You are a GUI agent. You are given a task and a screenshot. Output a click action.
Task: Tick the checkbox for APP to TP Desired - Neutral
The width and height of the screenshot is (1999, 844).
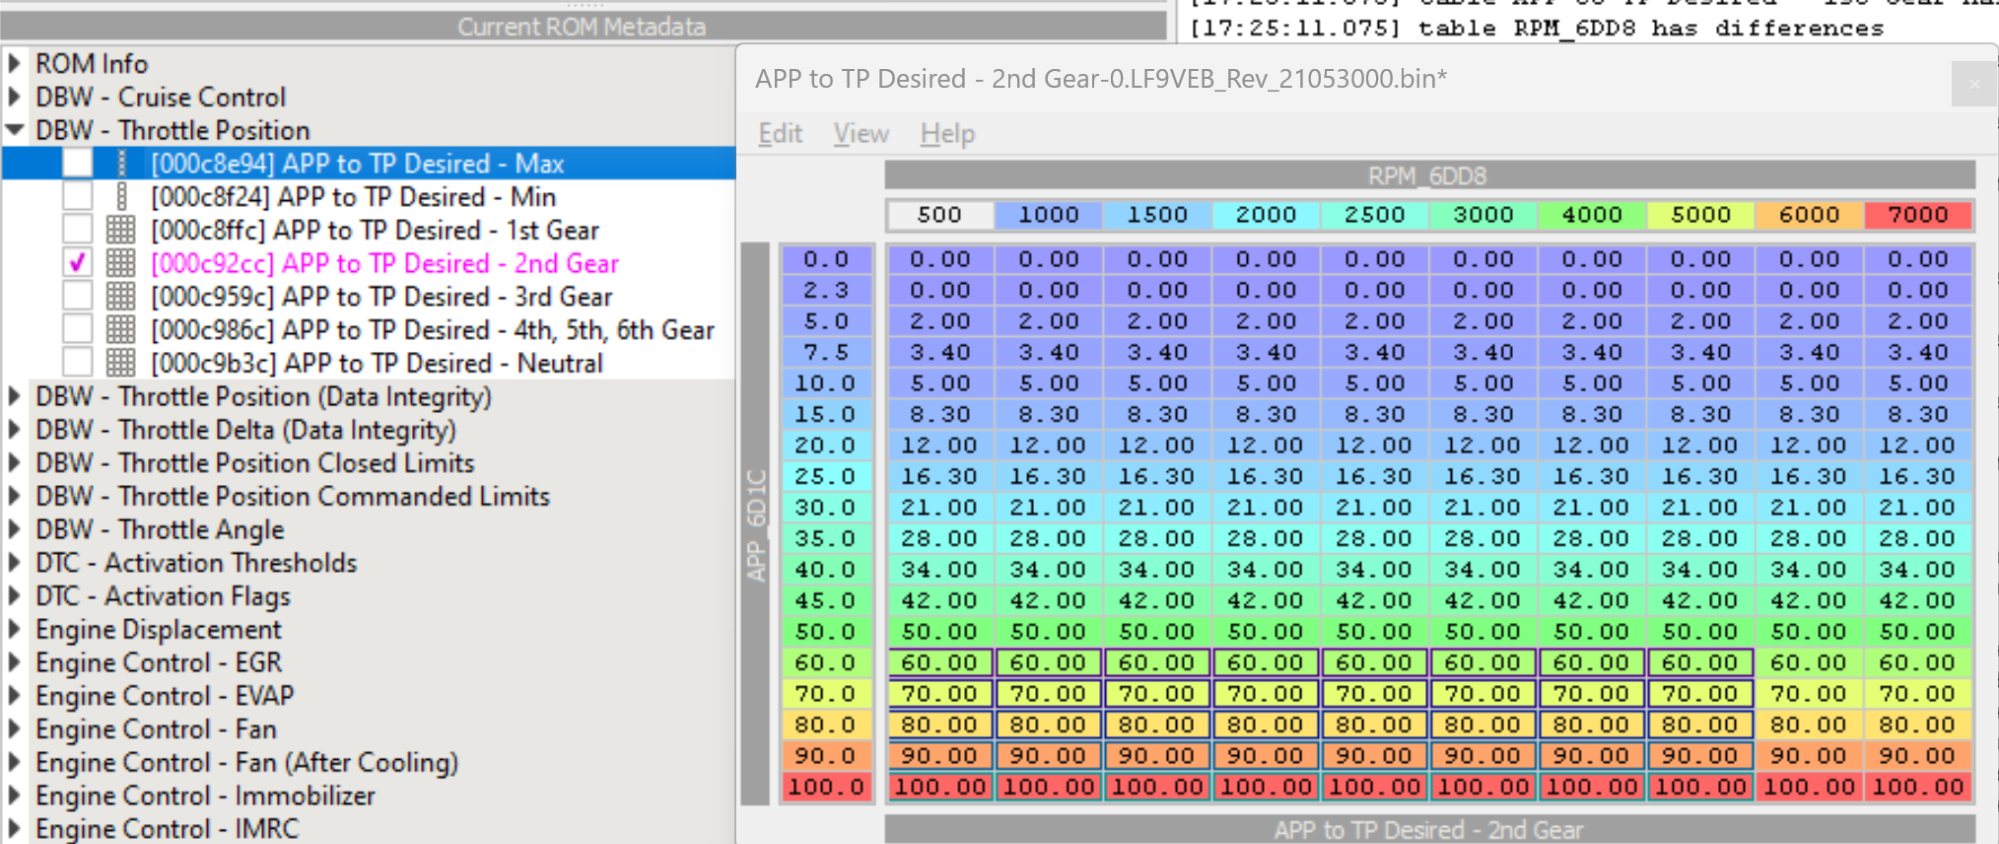click(x=77, y=362)
